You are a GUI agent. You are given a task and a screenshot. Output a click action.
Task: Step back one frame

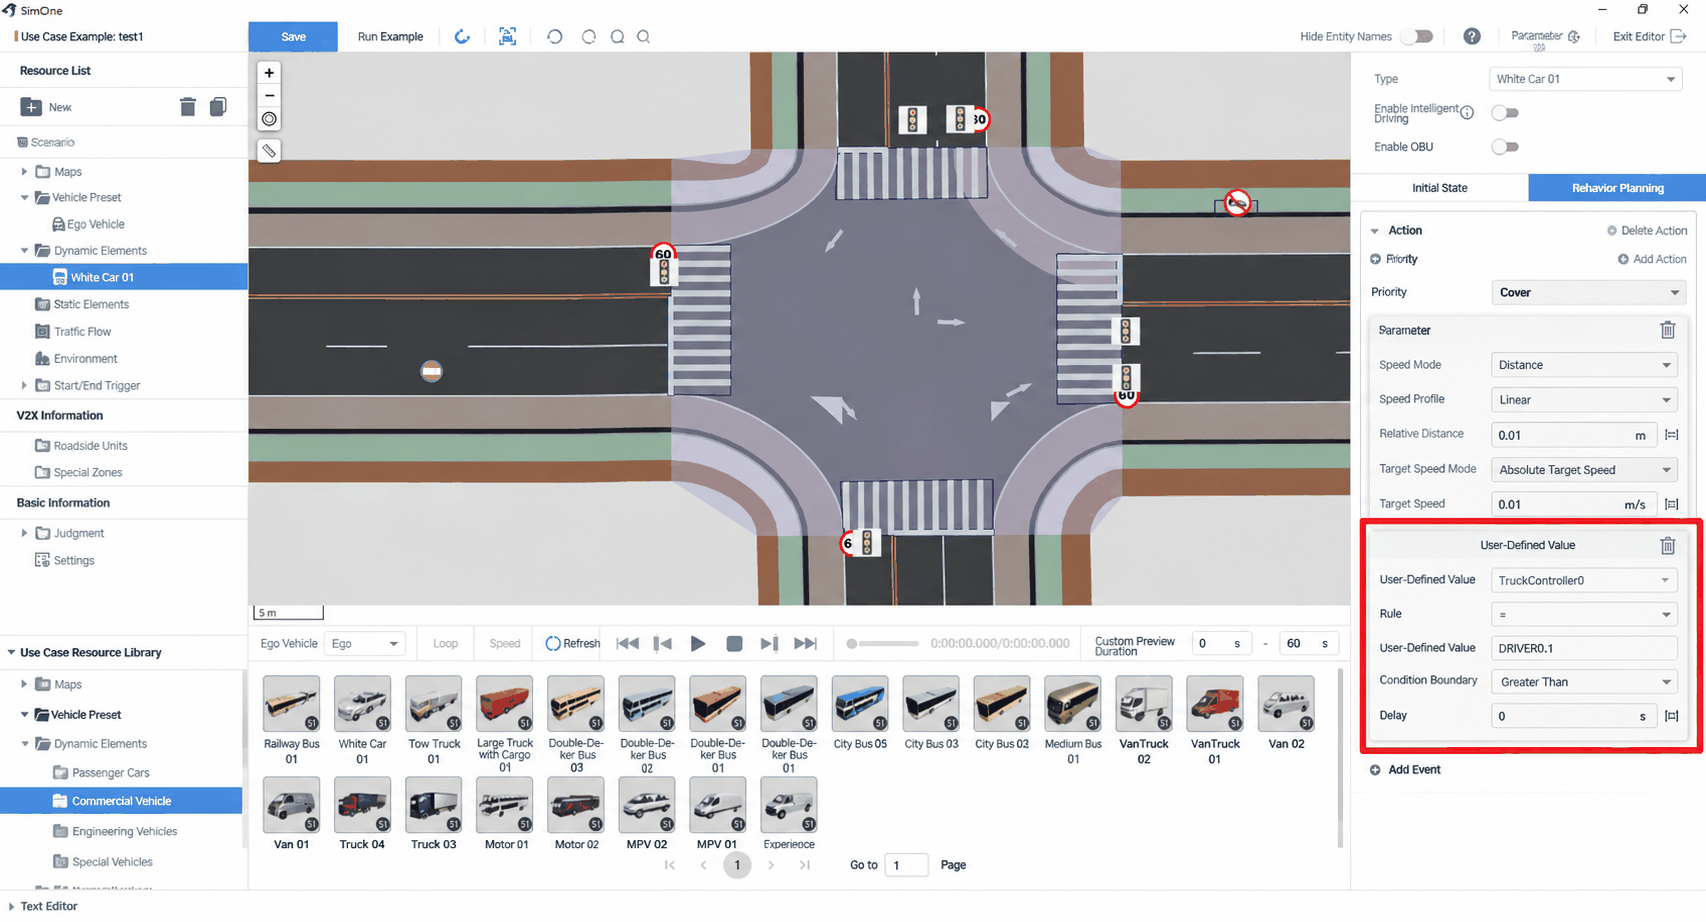[x=662, y=643]
